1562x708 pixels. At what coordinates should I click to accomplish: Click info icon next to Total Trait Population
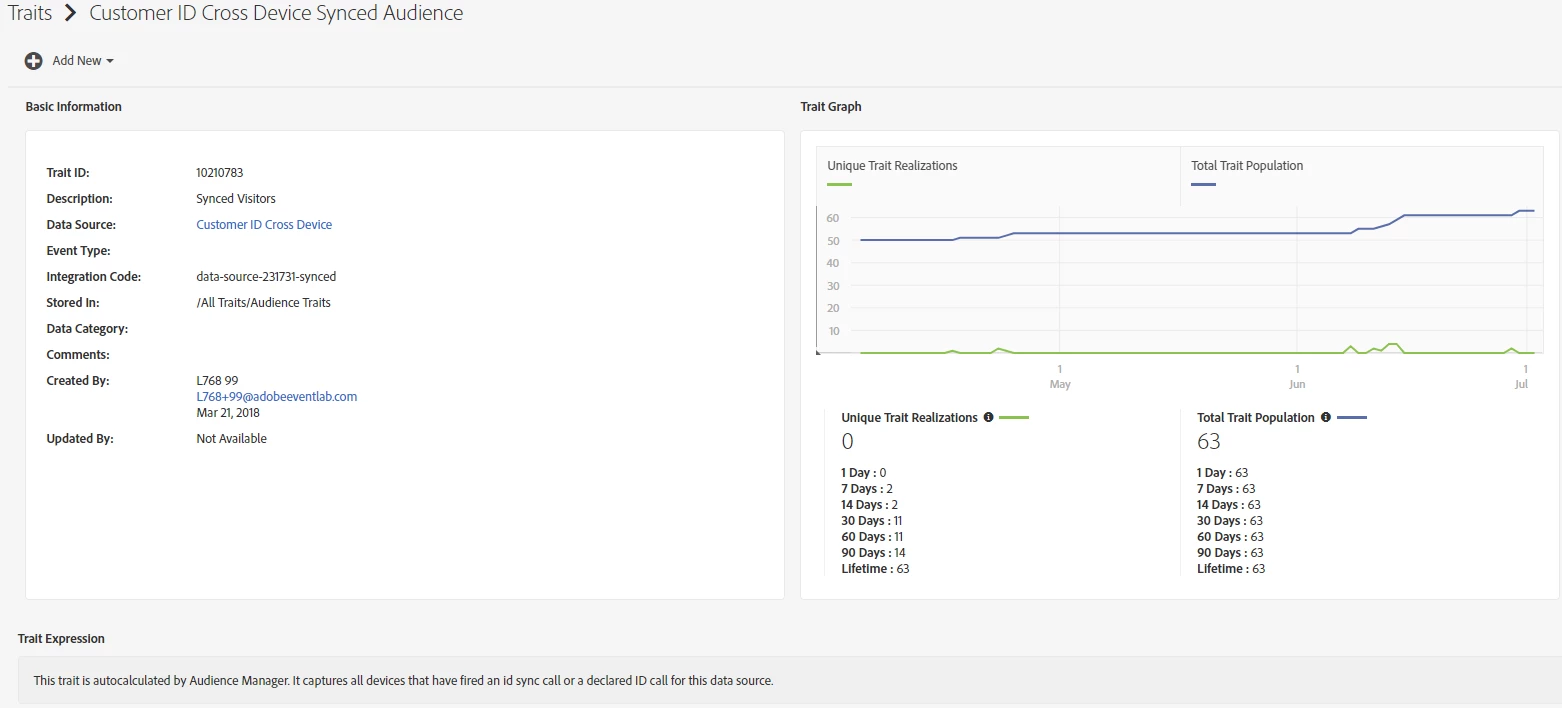tap(1326, 417)
